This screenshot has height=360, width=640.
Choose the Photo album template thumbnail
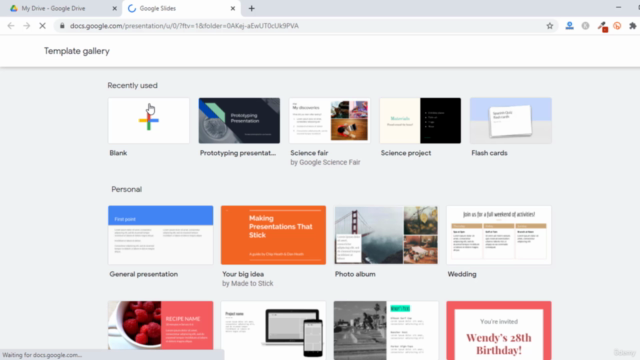pyautogui.click(x=386, y=235)
